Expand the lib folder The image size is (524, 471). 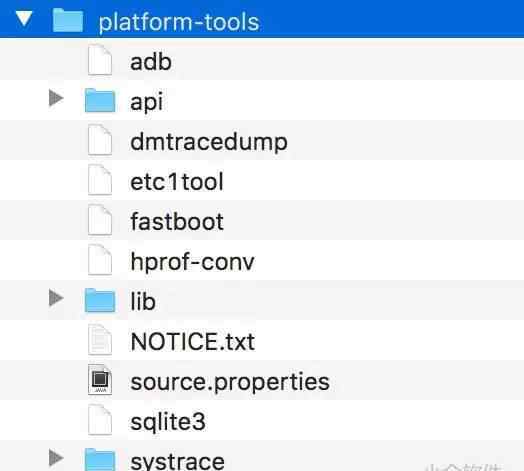pos(56,298)
